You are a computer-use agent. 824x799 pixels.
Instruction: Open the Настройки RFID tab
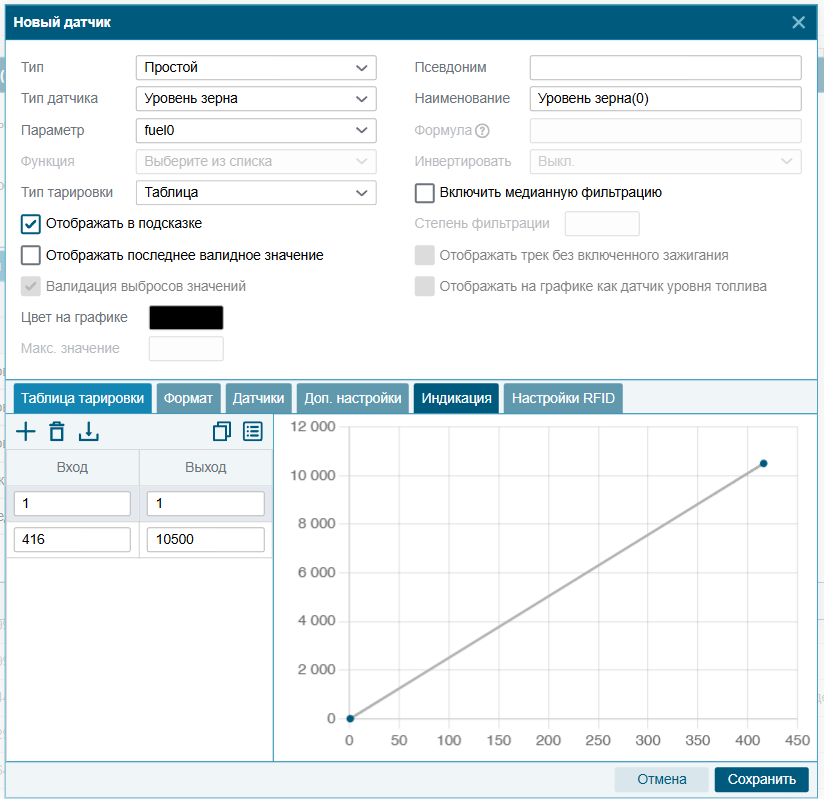563,398
